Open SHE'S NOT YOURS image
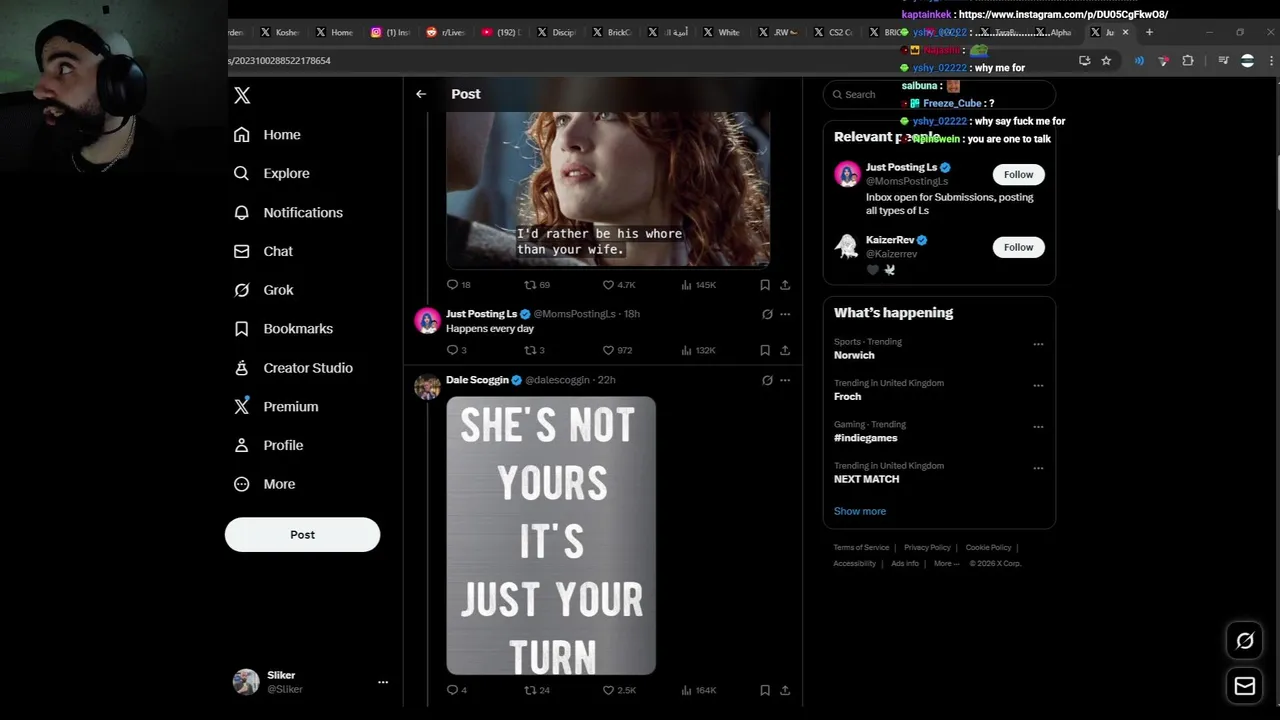 coord(551,536)
